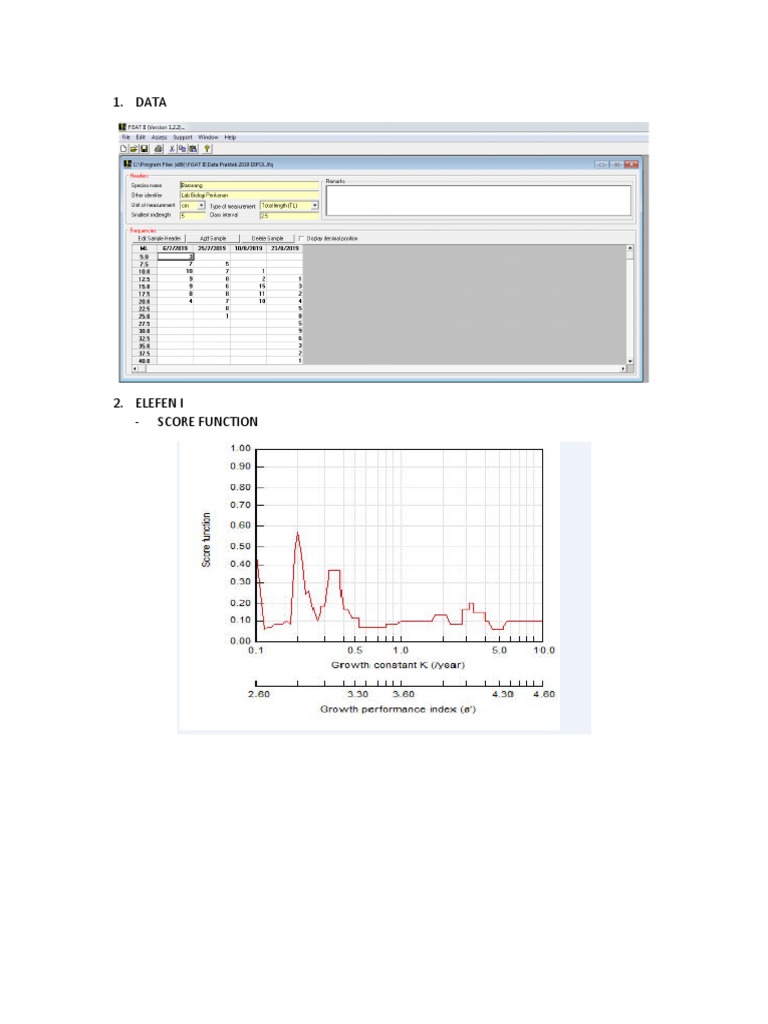Open the File menu

click(x=126, y=137)
